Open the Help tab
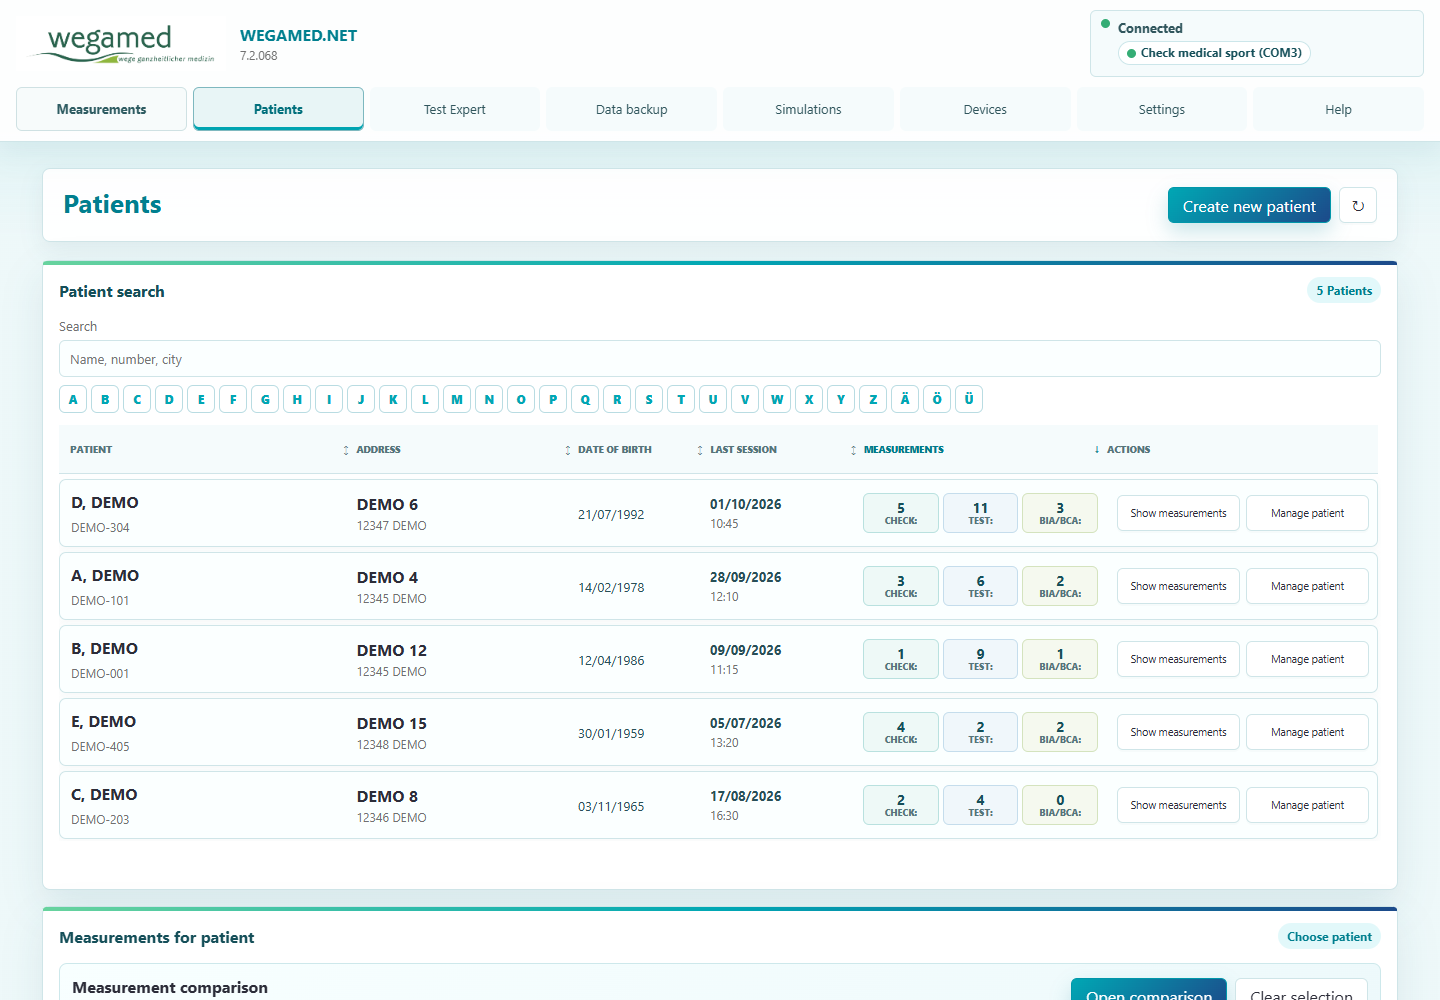 click(x=1338, y=109)
